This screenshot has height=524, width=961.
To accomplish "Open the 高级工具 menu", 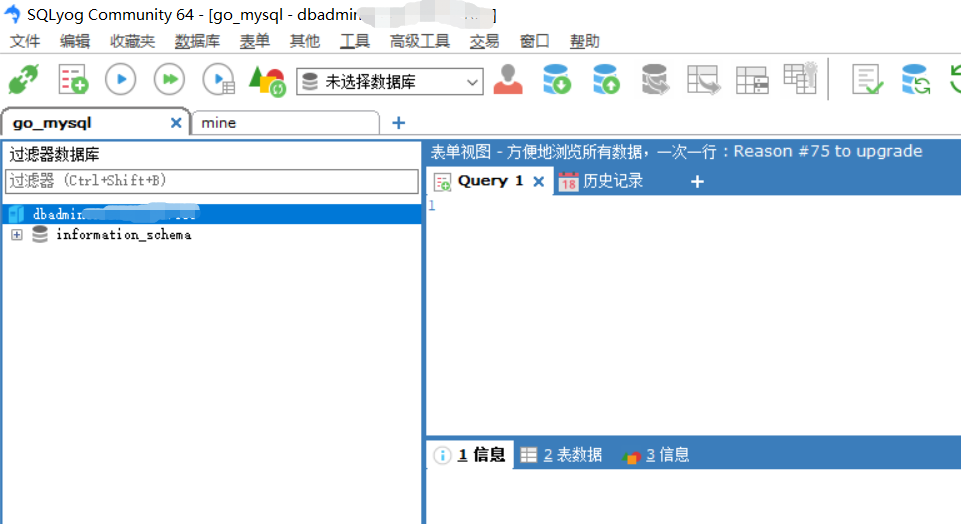I will [420, 41].
